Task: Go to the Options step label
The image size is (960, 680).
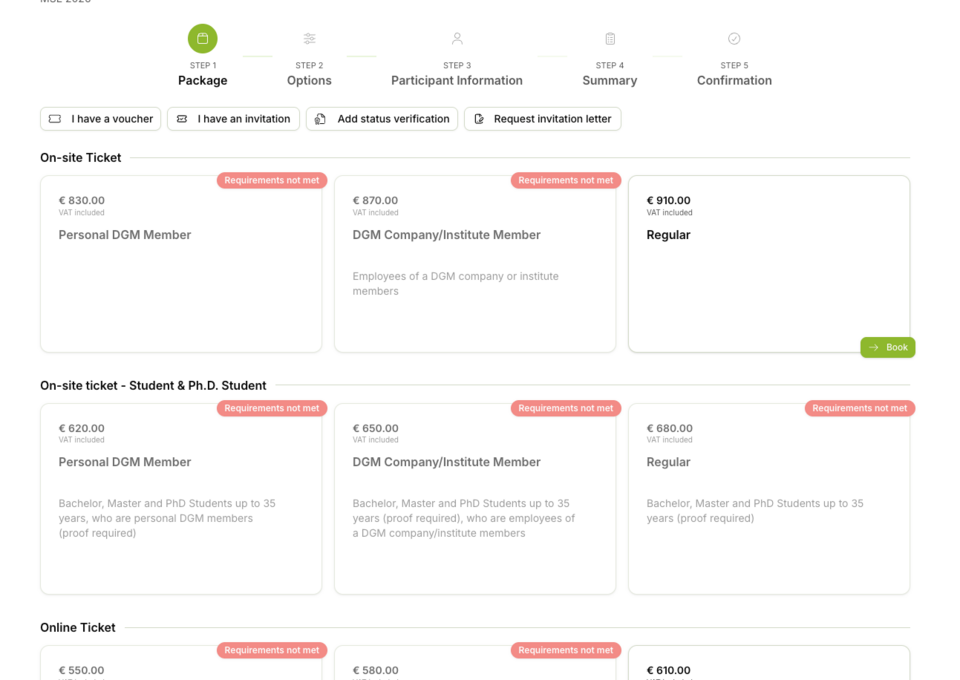Action: click(x=309, y=80)
